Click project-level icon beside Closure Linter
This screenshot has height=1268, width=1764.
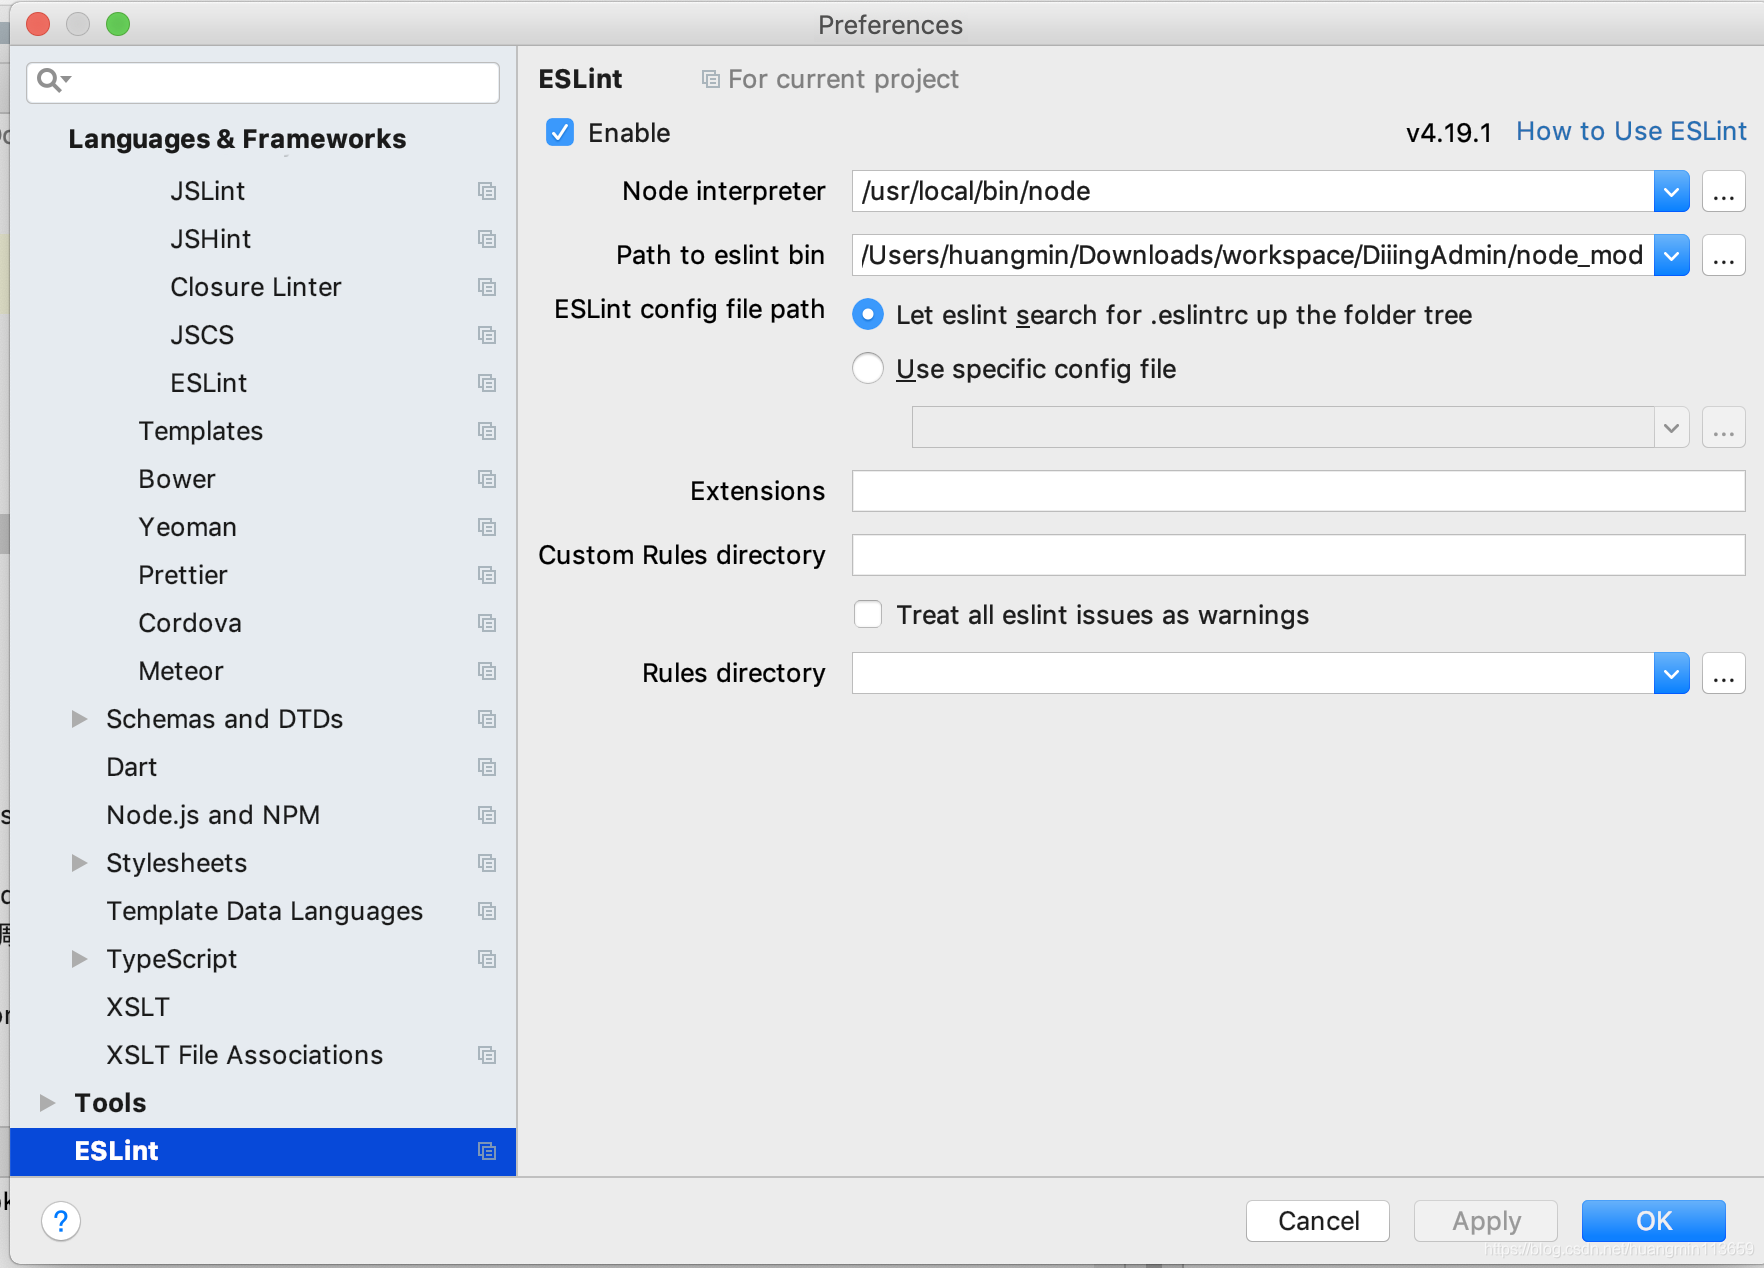click(x=487, y=287)
